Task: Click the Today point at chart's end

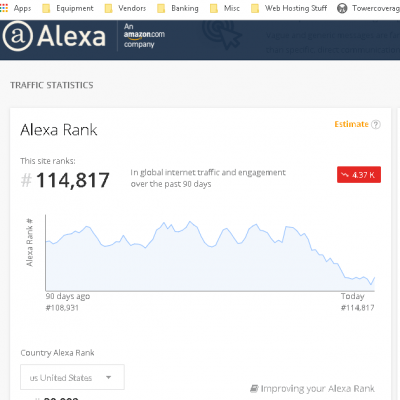Action: [x=375, y=277]
